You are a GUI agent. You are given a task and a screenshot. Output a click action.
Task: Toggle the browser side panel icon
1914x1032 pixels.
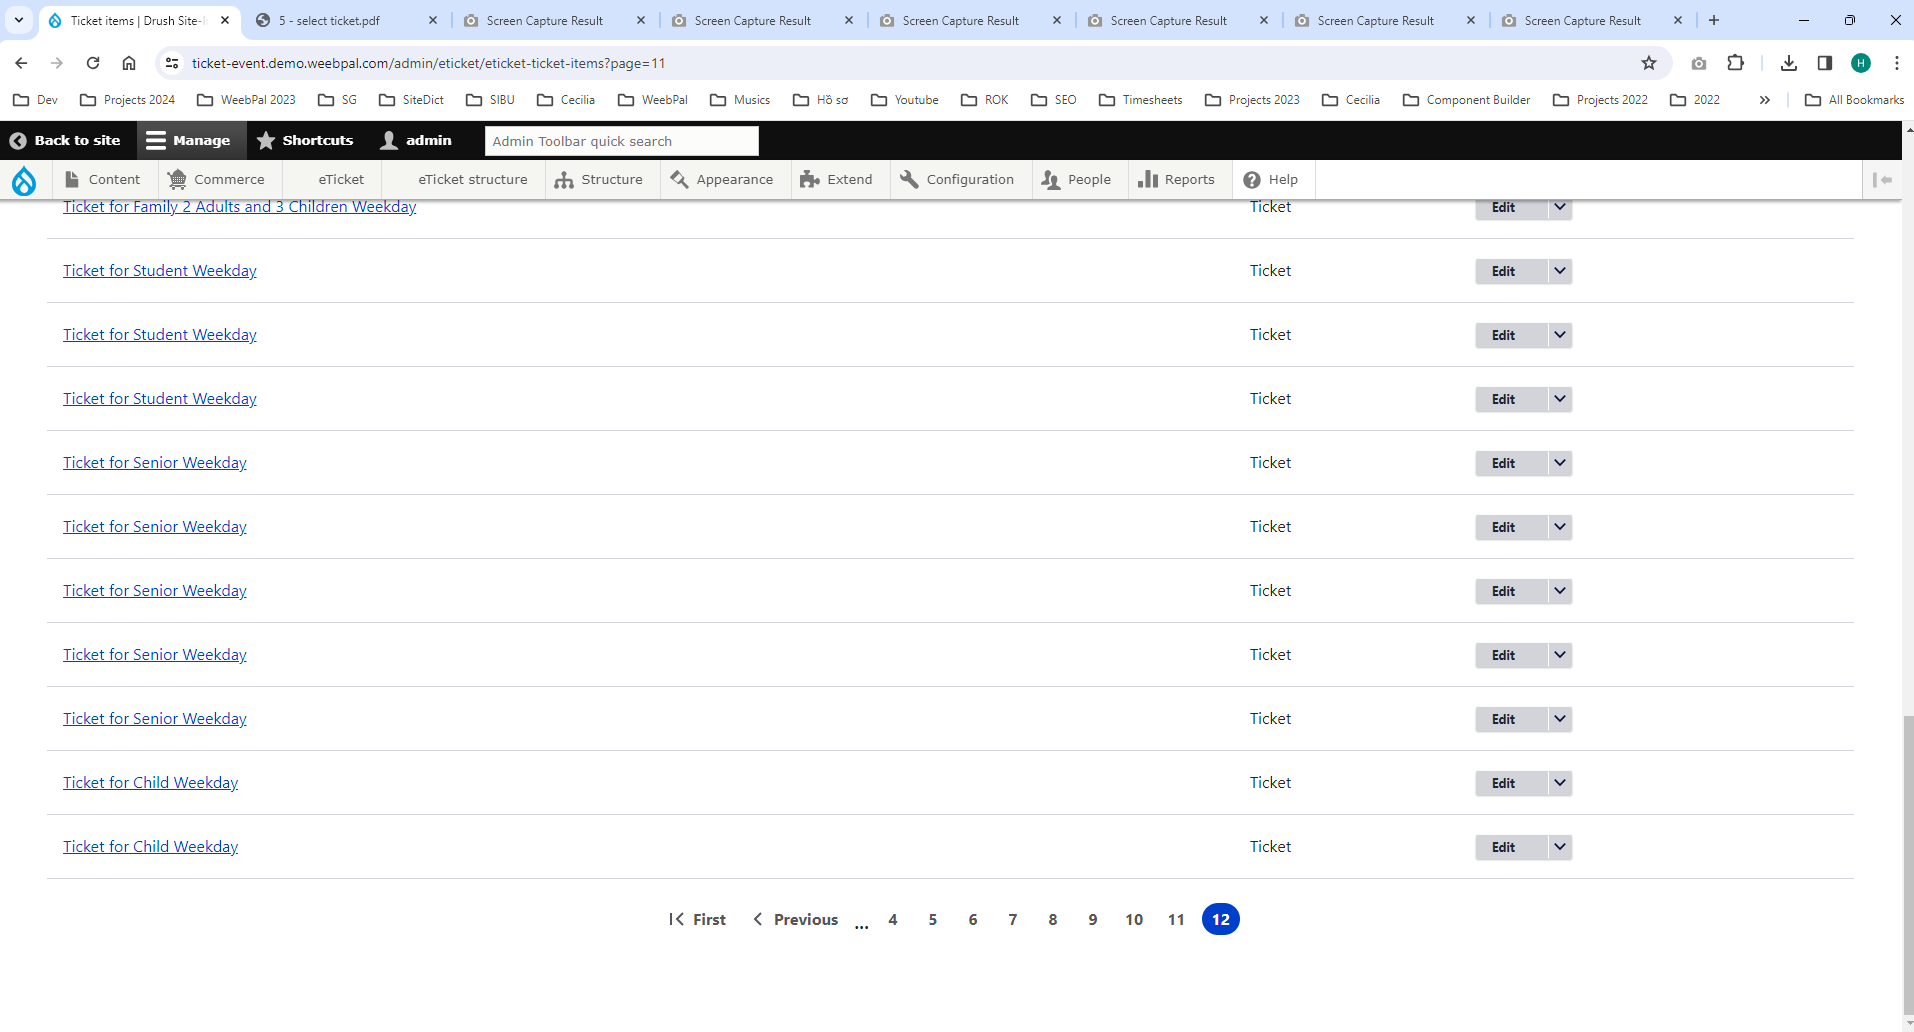1825,63
